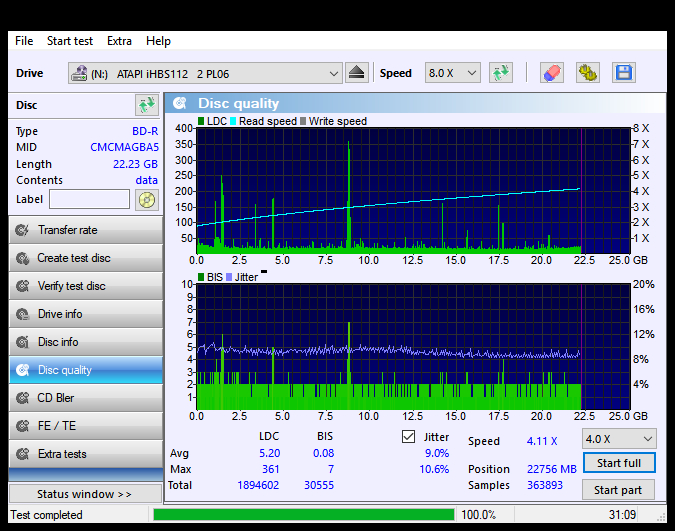Open the 4.0 X test speed dropdown
Screen dimensions: 675x531
point(619,439)
